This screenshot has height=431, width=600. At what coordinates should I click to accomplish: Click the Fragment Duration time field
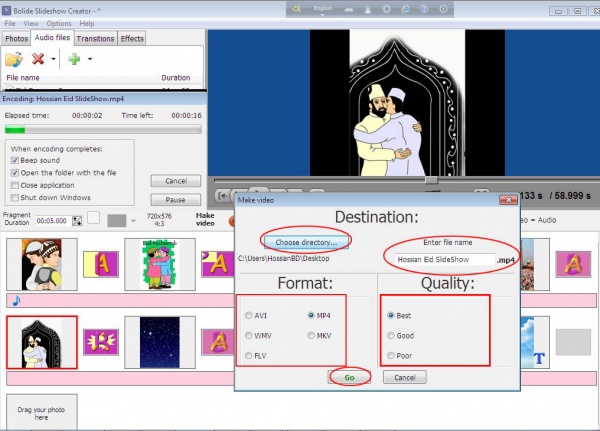(x=53, y=221)
